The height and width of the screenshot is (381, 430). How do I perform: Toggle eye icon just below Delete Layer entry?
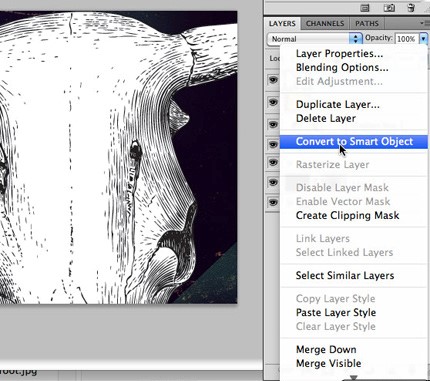tap(273, 124)
